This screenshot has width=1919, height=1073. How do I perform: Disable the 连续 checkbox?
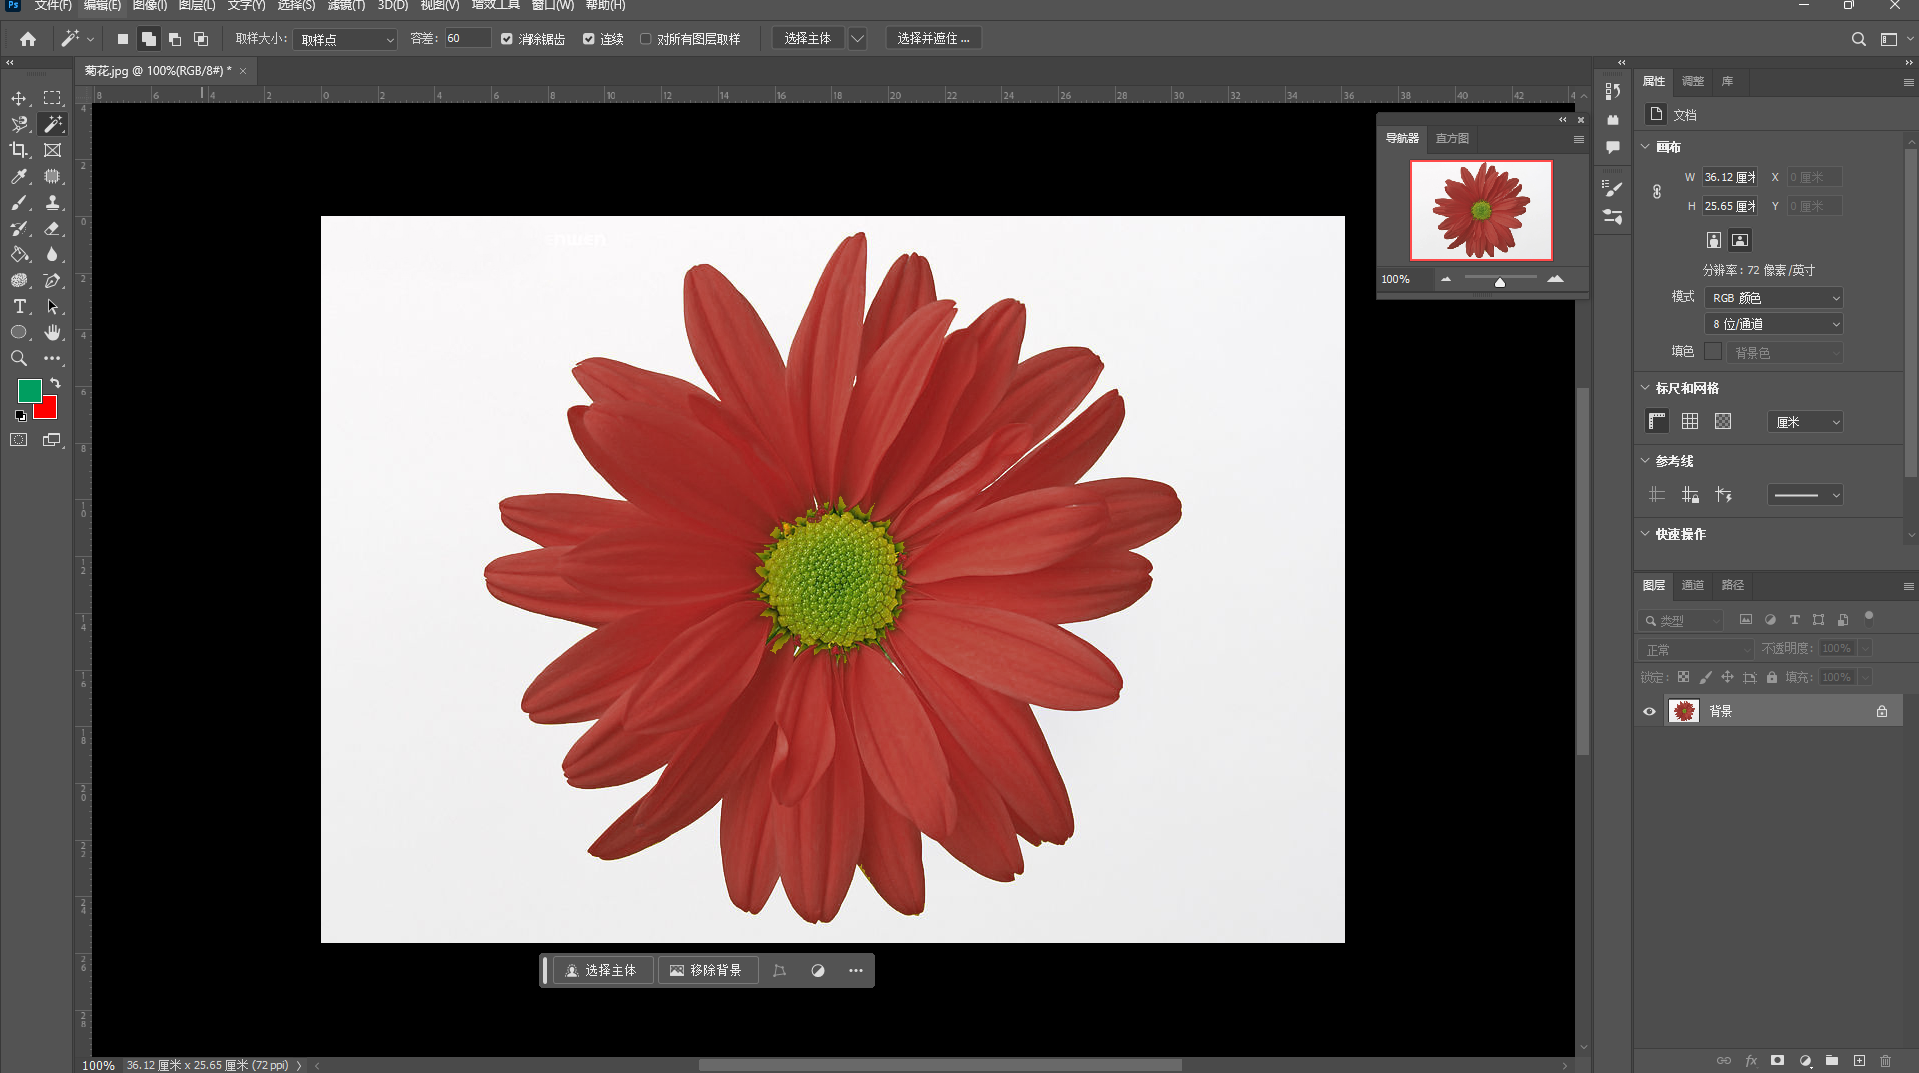tap(589, 39)
